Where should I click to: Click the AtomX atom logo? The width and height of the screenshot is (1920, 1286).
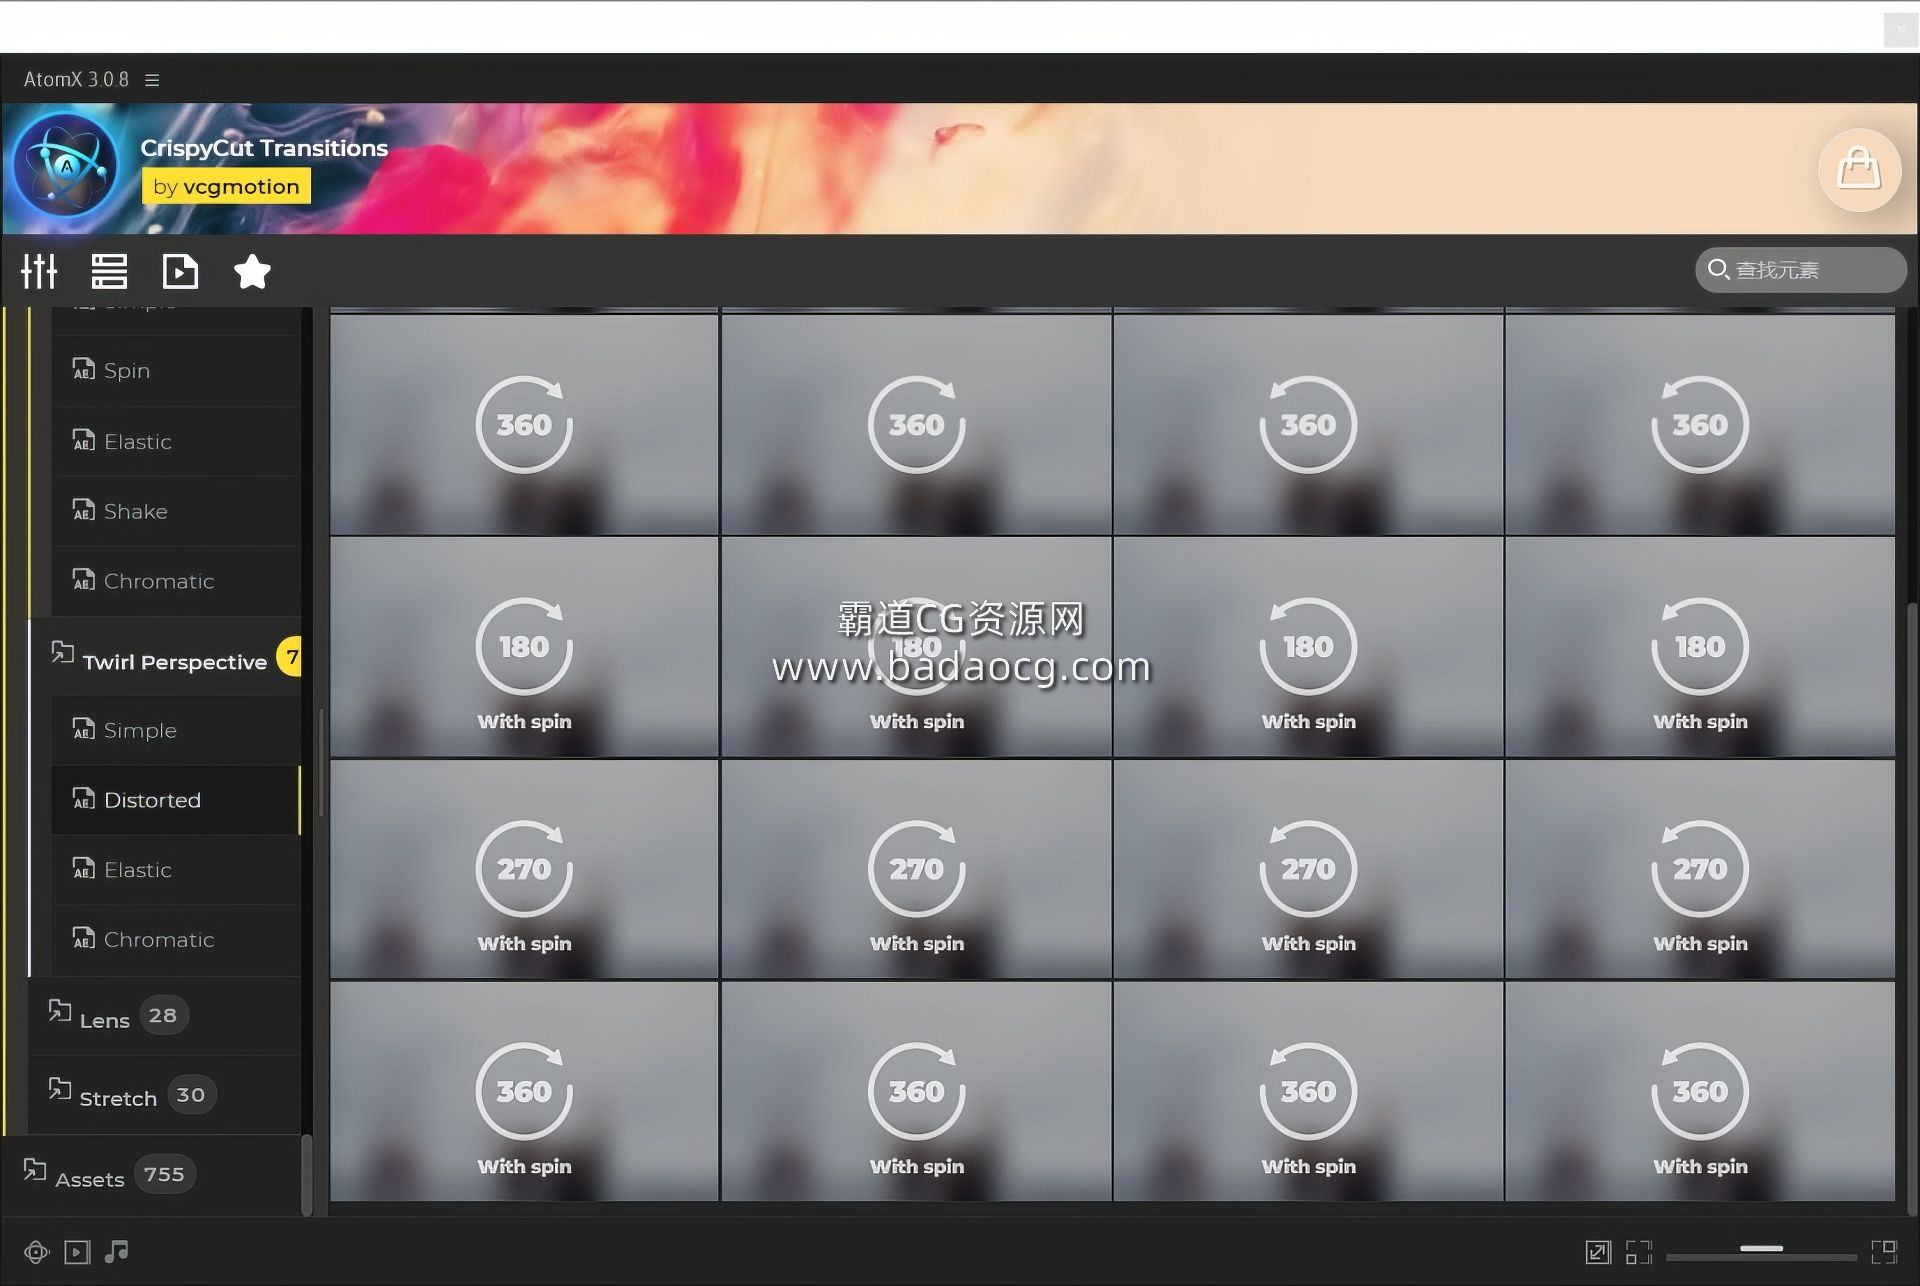pyautogui.click(x=66, y=167)
